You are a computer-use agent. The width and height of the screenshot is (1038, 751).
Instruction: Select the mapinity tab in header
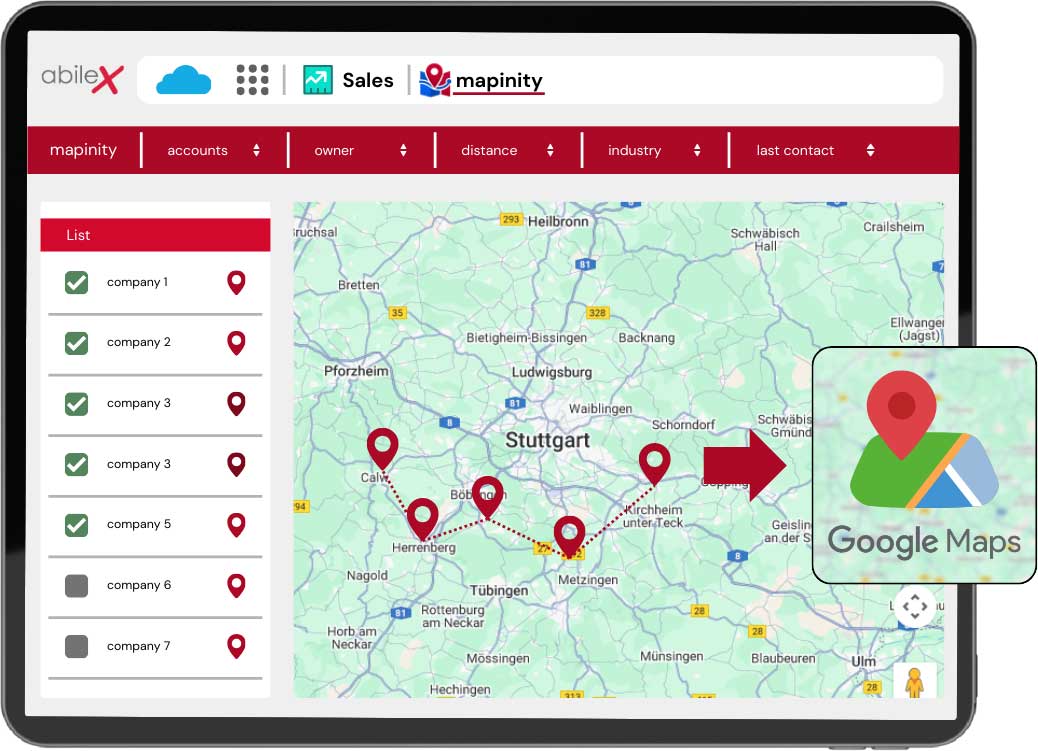click(x=499, y=80)
